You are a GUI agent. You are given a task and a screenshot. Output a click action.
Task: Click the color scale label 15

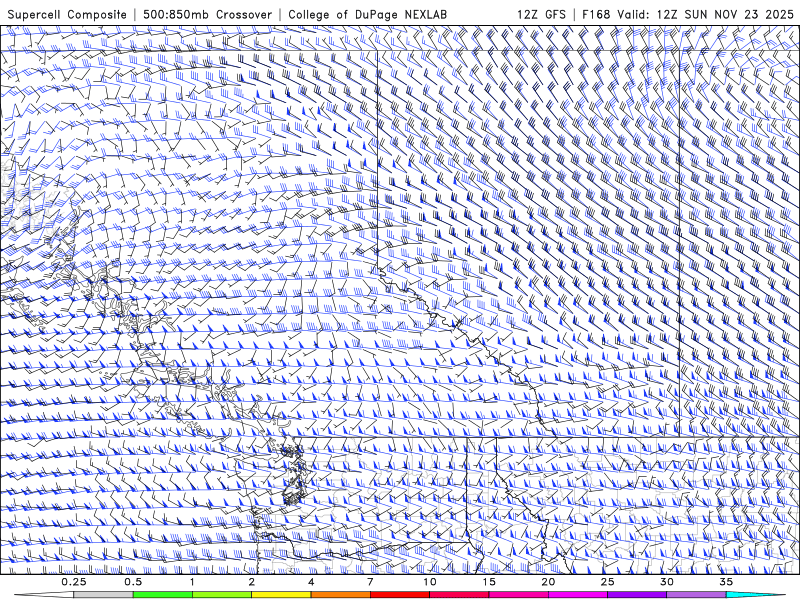click(489, 582)
